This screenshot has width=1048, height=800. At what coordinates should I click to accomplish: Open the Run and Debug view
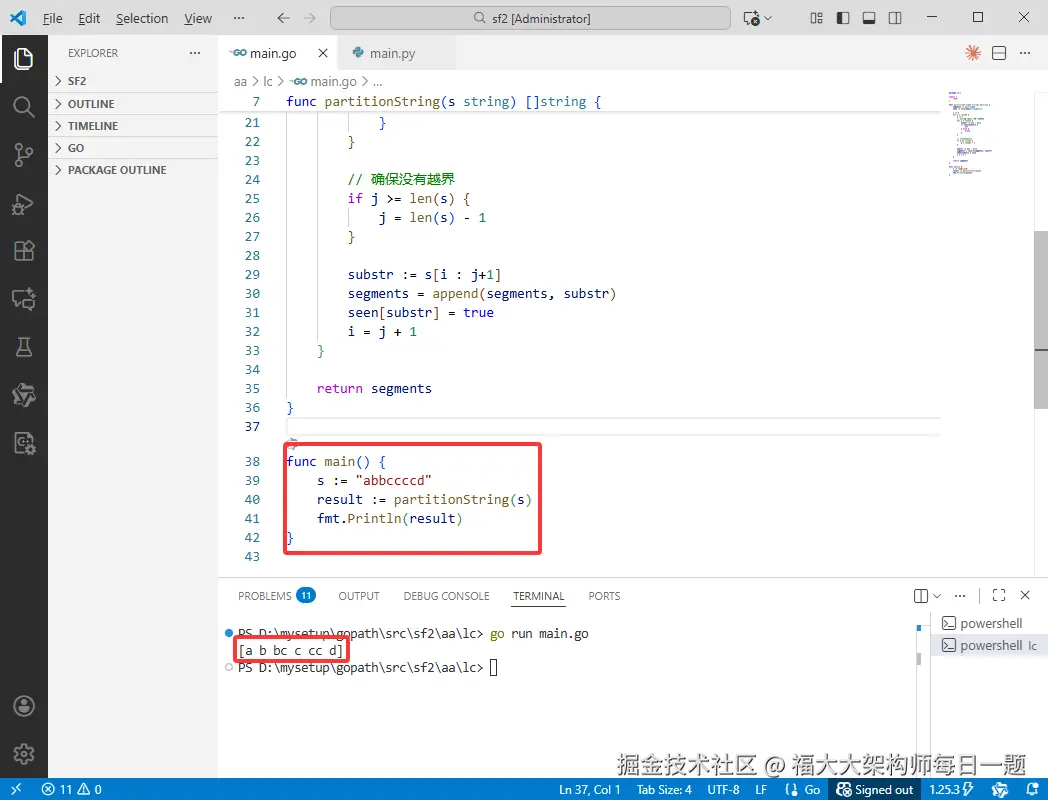(x=23, y=203)
